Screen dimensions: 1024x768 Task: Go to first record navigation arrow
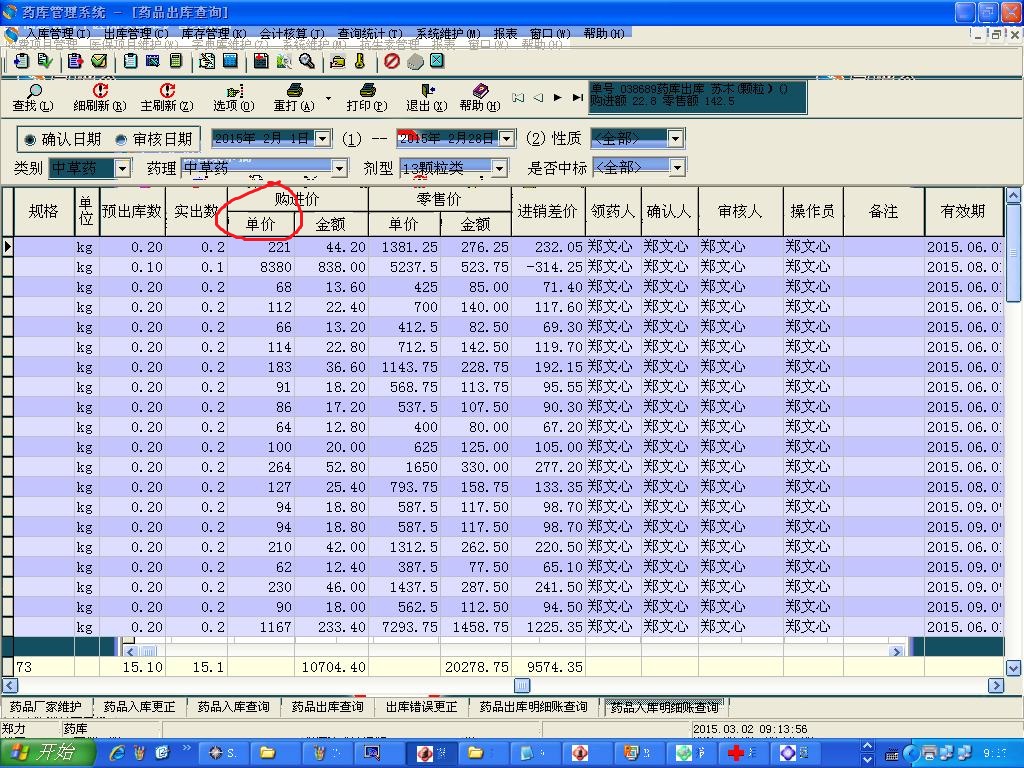[x=518, y=97]
